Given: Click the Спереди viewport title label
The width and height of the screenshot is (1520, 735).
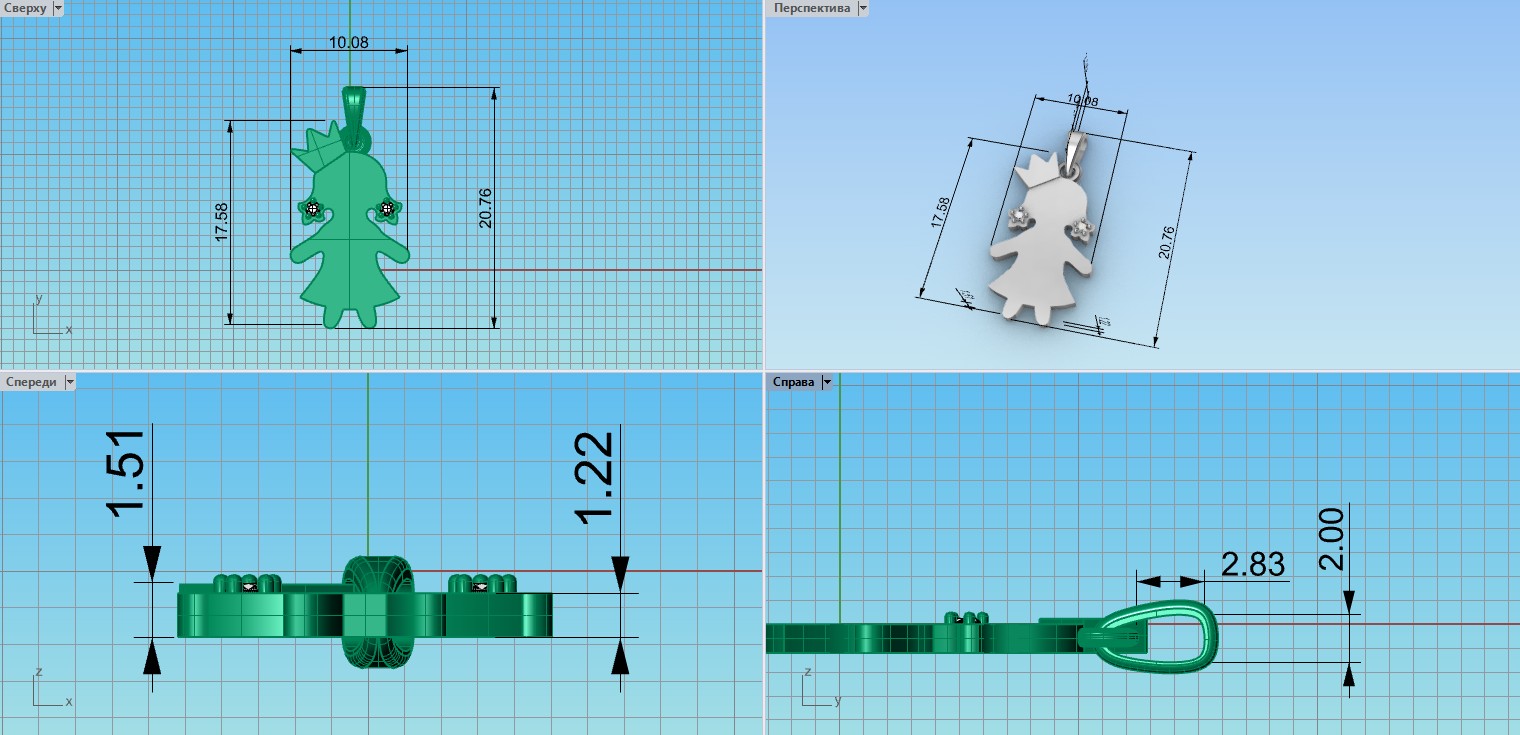Looking at the screenshot, I should pos(30,382).
